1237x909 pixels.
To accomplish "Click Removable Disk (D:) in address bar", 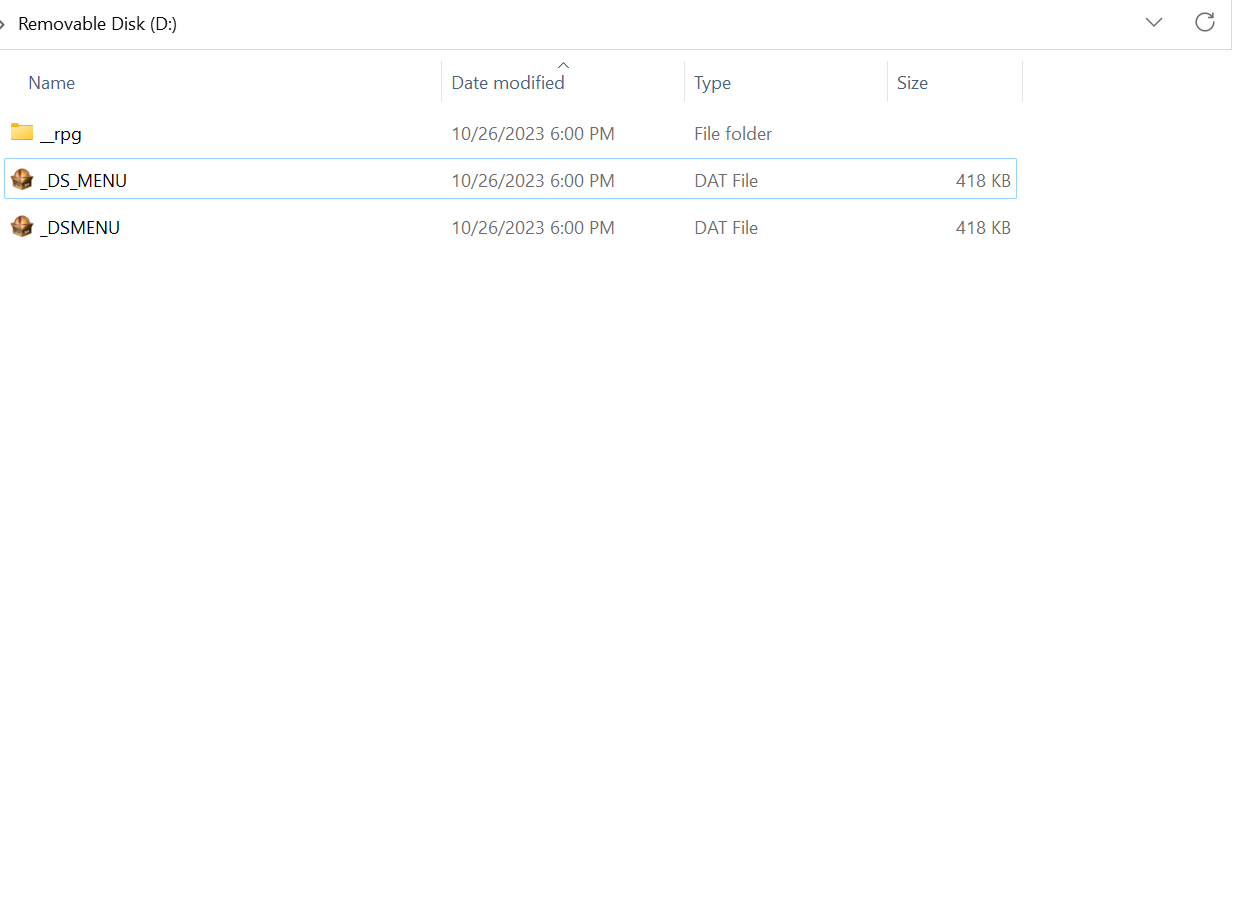I will click(x=97, y=24).
